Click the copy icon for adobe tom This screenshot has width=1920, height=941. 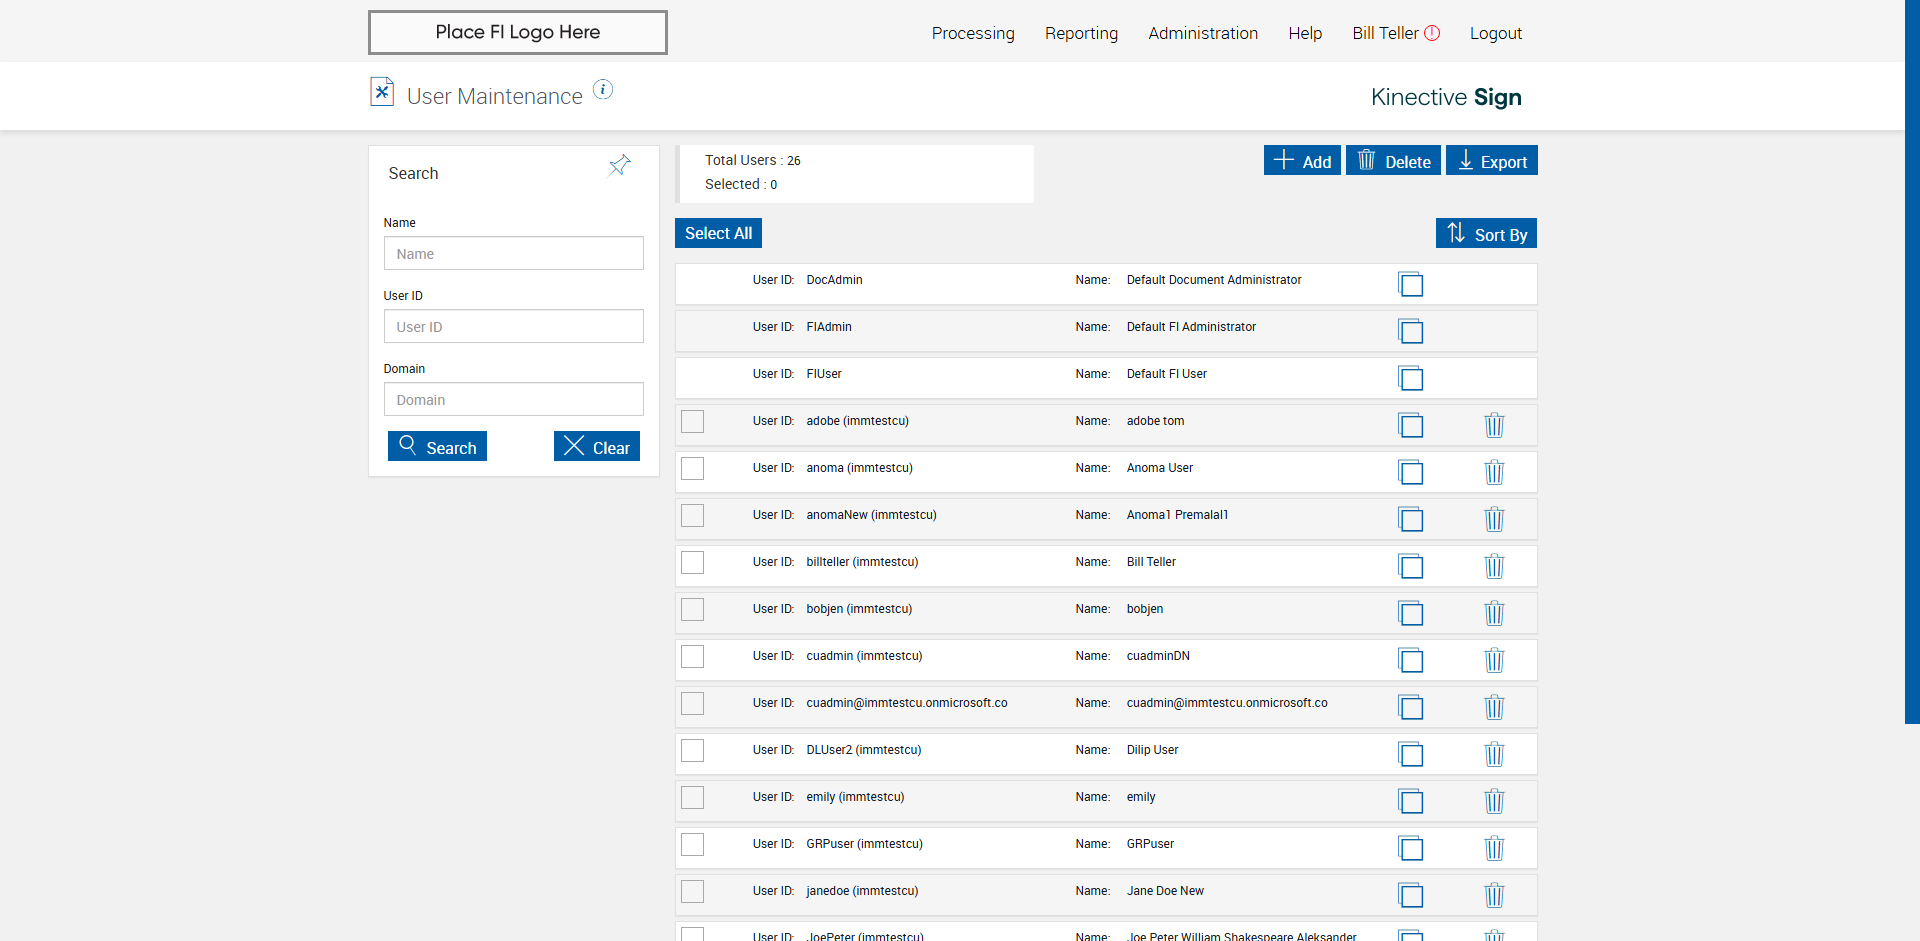point(1410,425)
